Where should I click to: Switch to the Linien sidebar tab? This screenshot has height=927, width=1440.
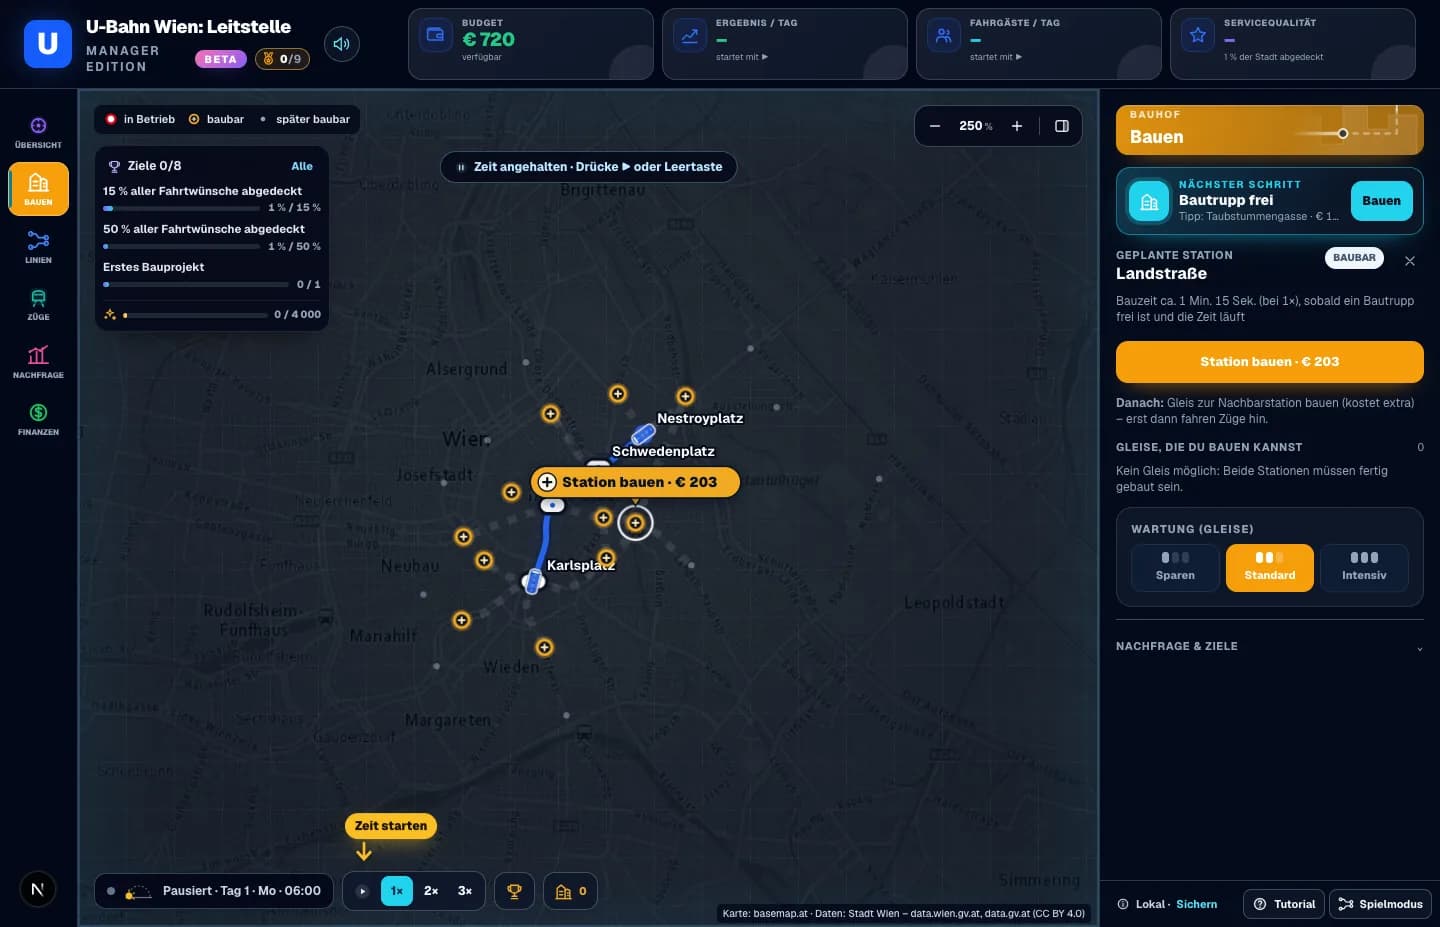[38, 247]
